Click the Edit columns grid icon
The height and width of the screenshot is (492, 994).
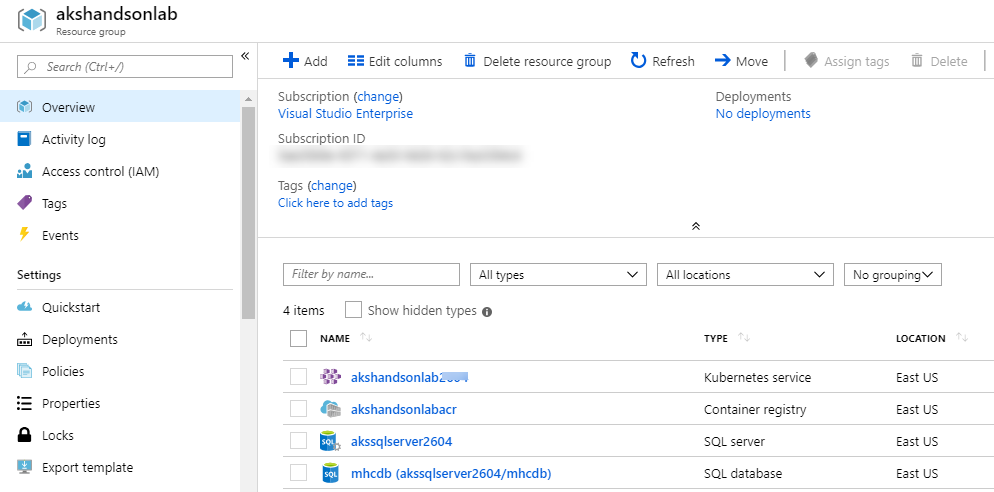[x=356, y=61]
